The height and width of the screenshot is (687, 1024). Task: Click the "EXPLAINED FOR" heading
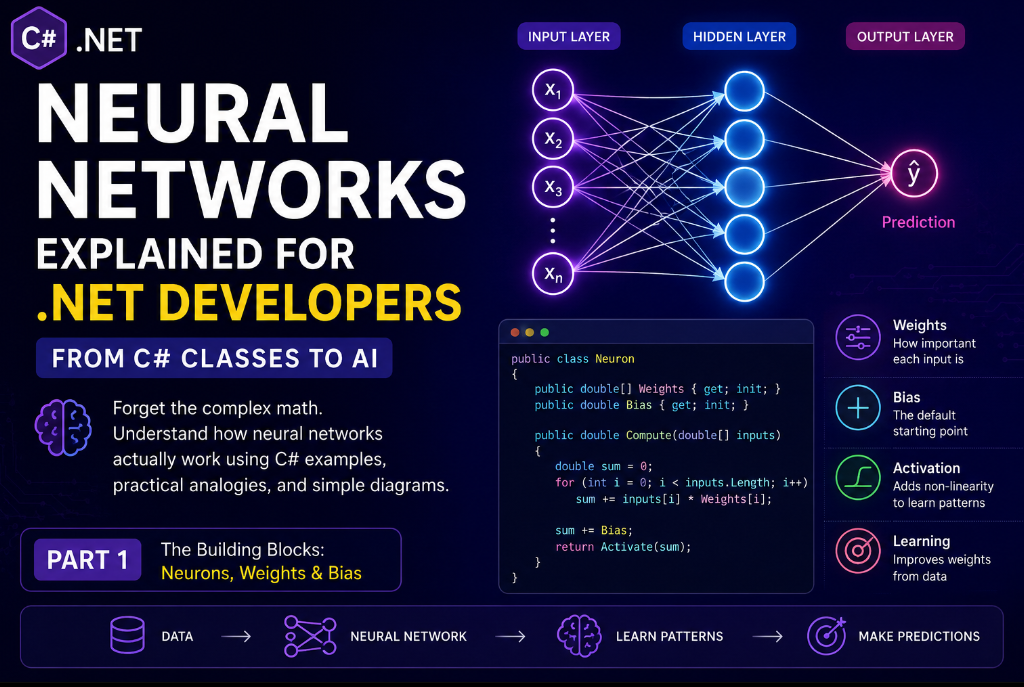pos(195,253)
